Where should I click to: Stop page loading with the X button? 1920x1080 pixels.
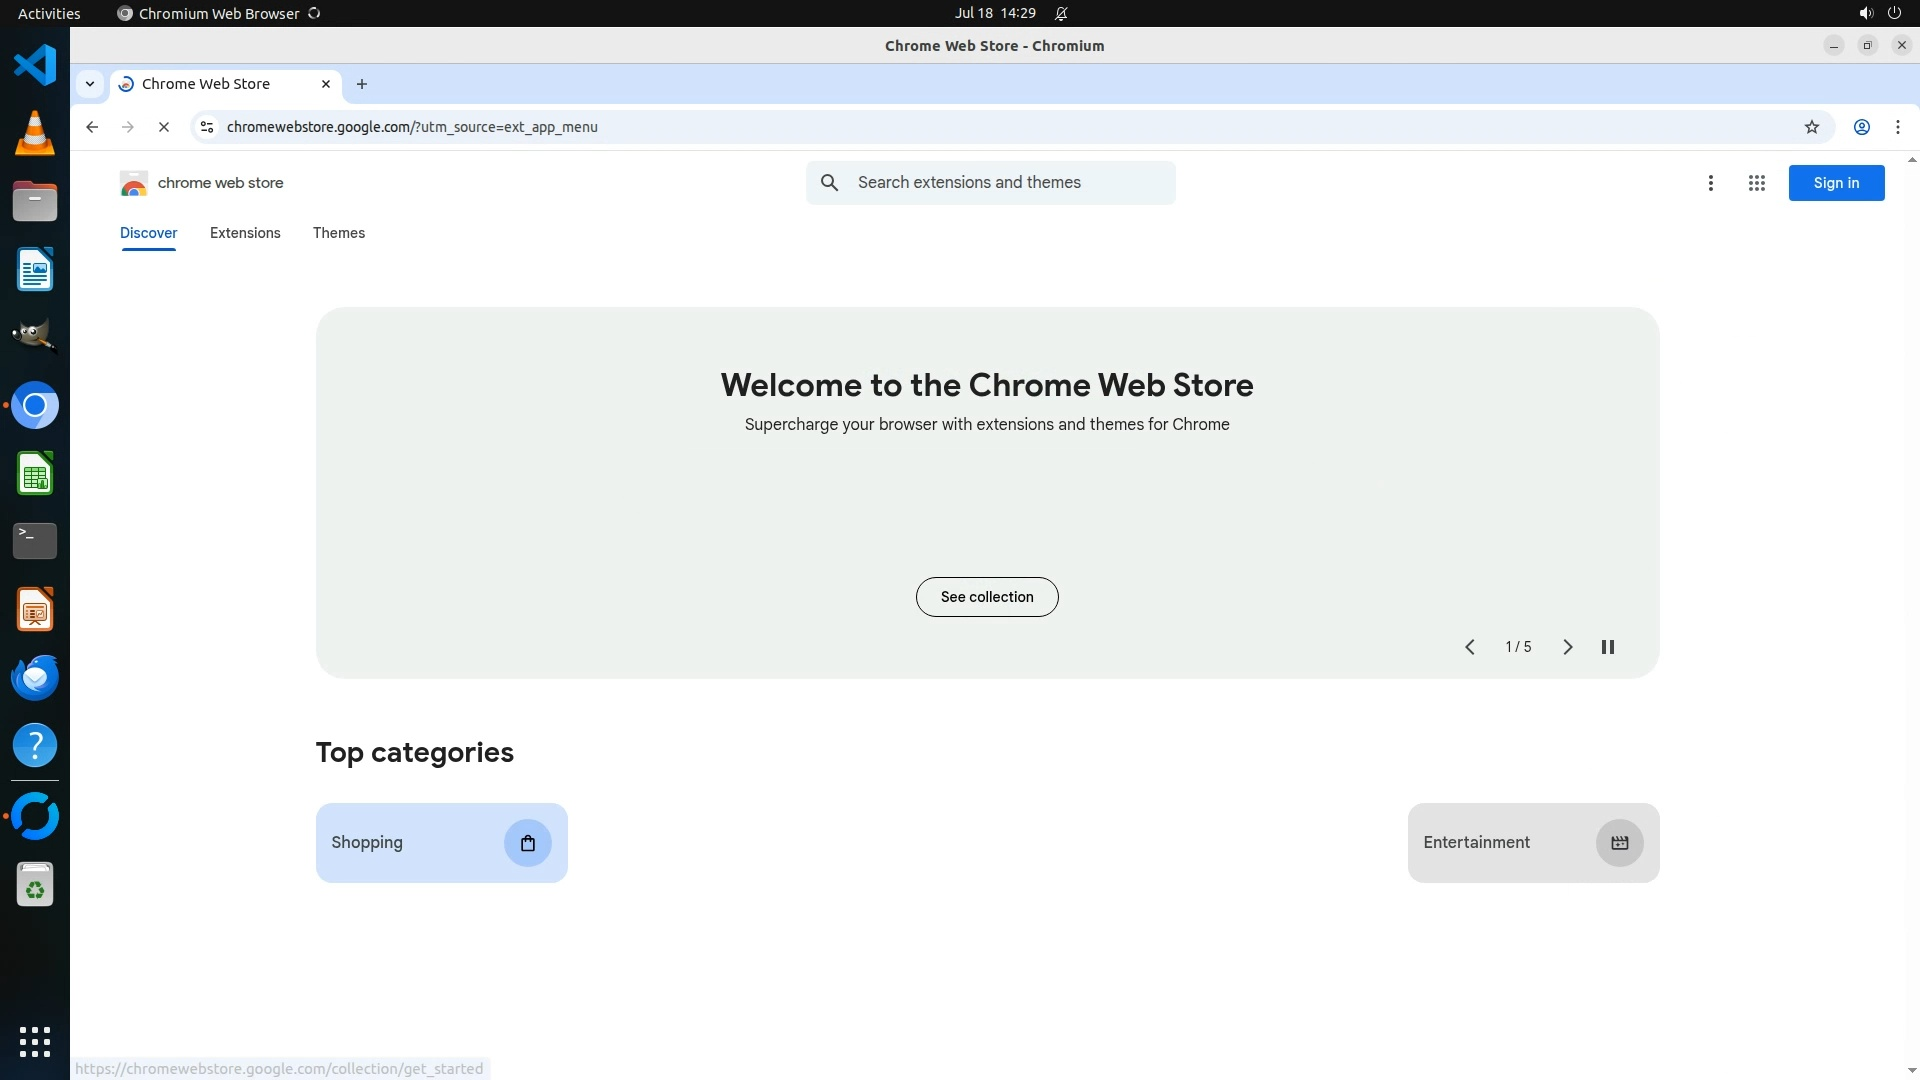coord(164,127)
